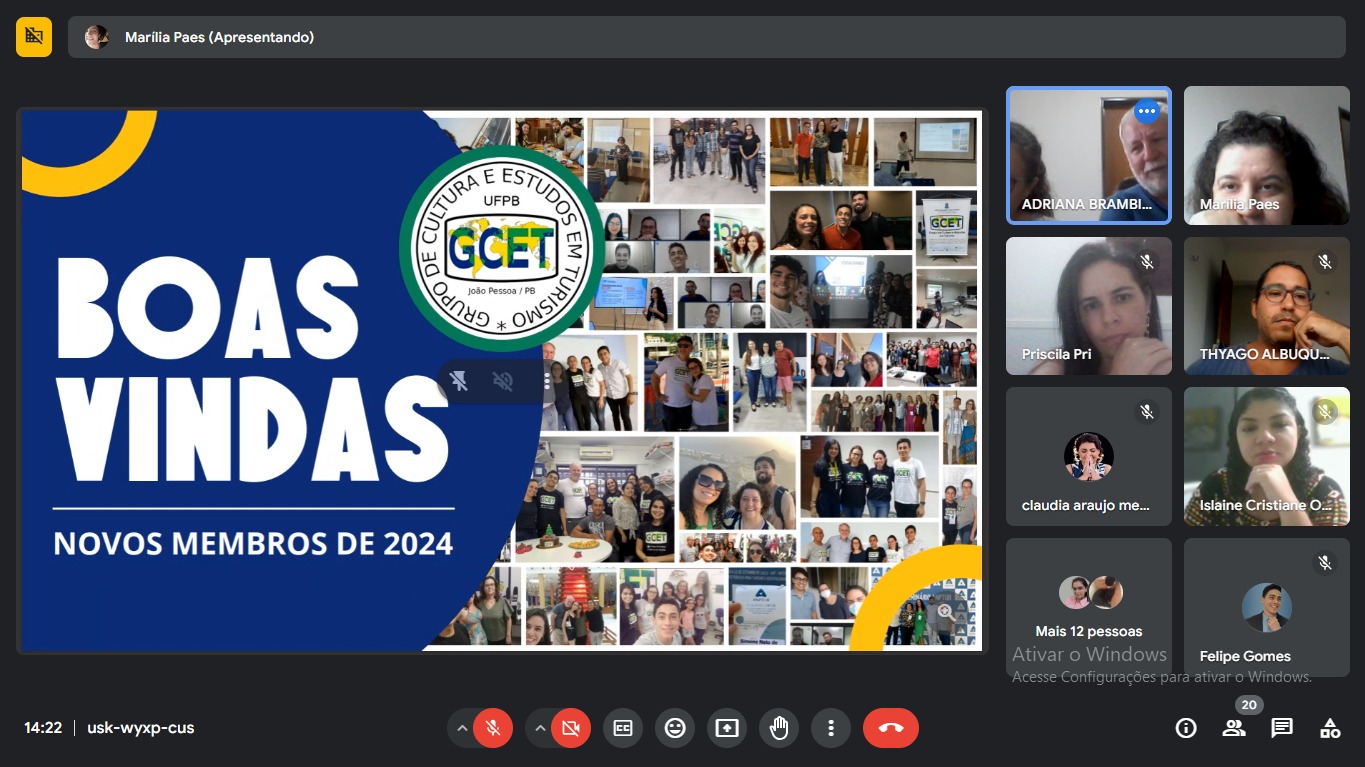The image size is (1365, 767).
Task: Select the claudia araujo avatar tile
Action: pyautogui.click(x=1089, y=456)
